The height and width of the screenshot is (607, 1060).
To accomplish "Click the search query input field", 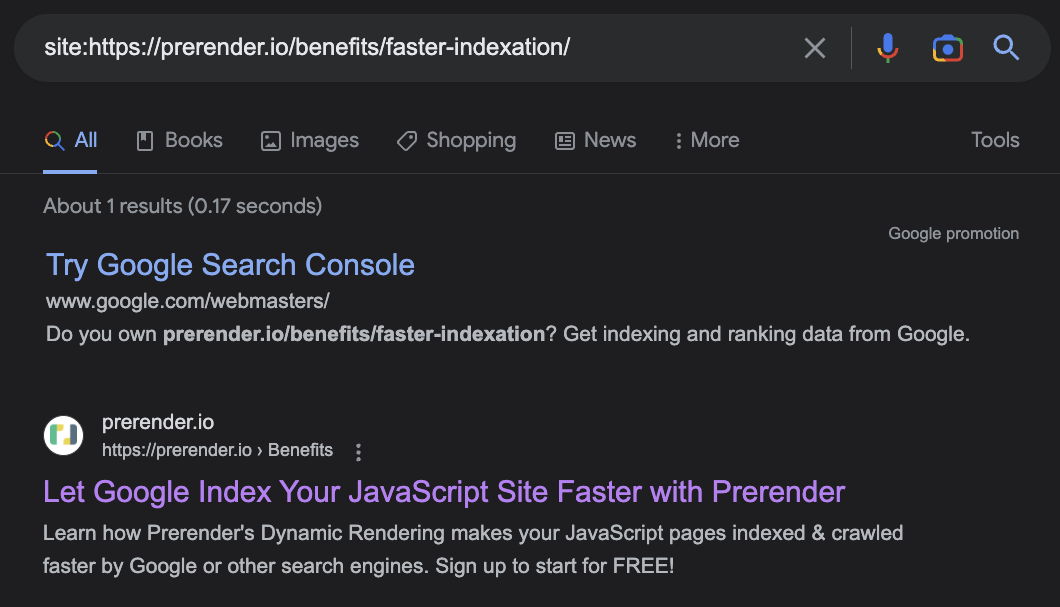I will 400,48.
